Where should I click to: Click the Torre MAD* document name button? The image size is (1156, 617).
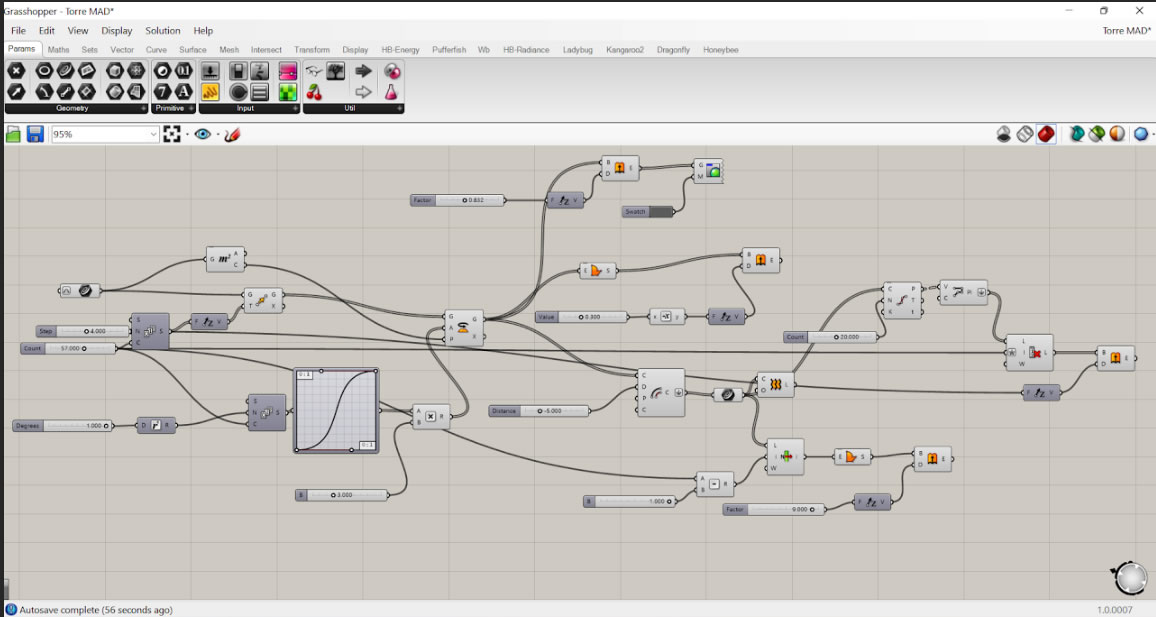[1125, 31]
